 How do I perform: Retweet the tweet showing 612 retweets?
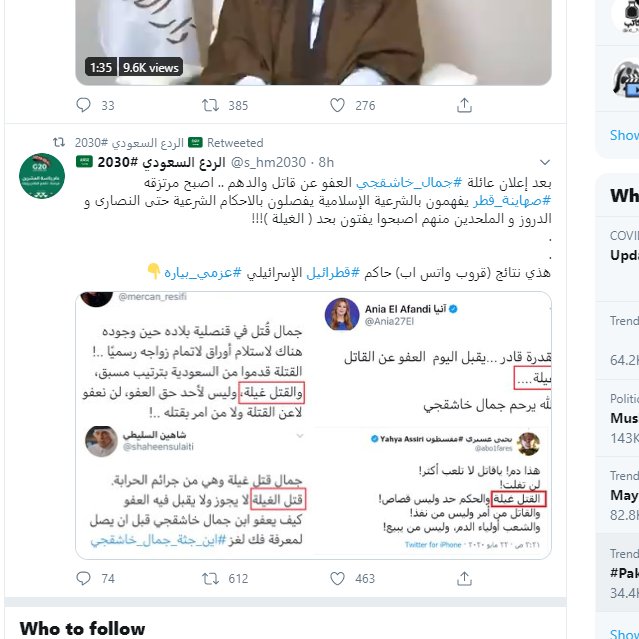210,578
